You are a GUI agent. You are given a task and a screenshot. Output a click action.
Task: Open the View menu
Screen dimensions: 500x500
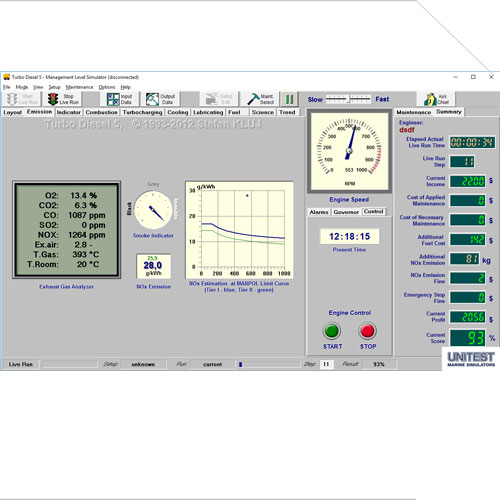(x=38, y=87)
